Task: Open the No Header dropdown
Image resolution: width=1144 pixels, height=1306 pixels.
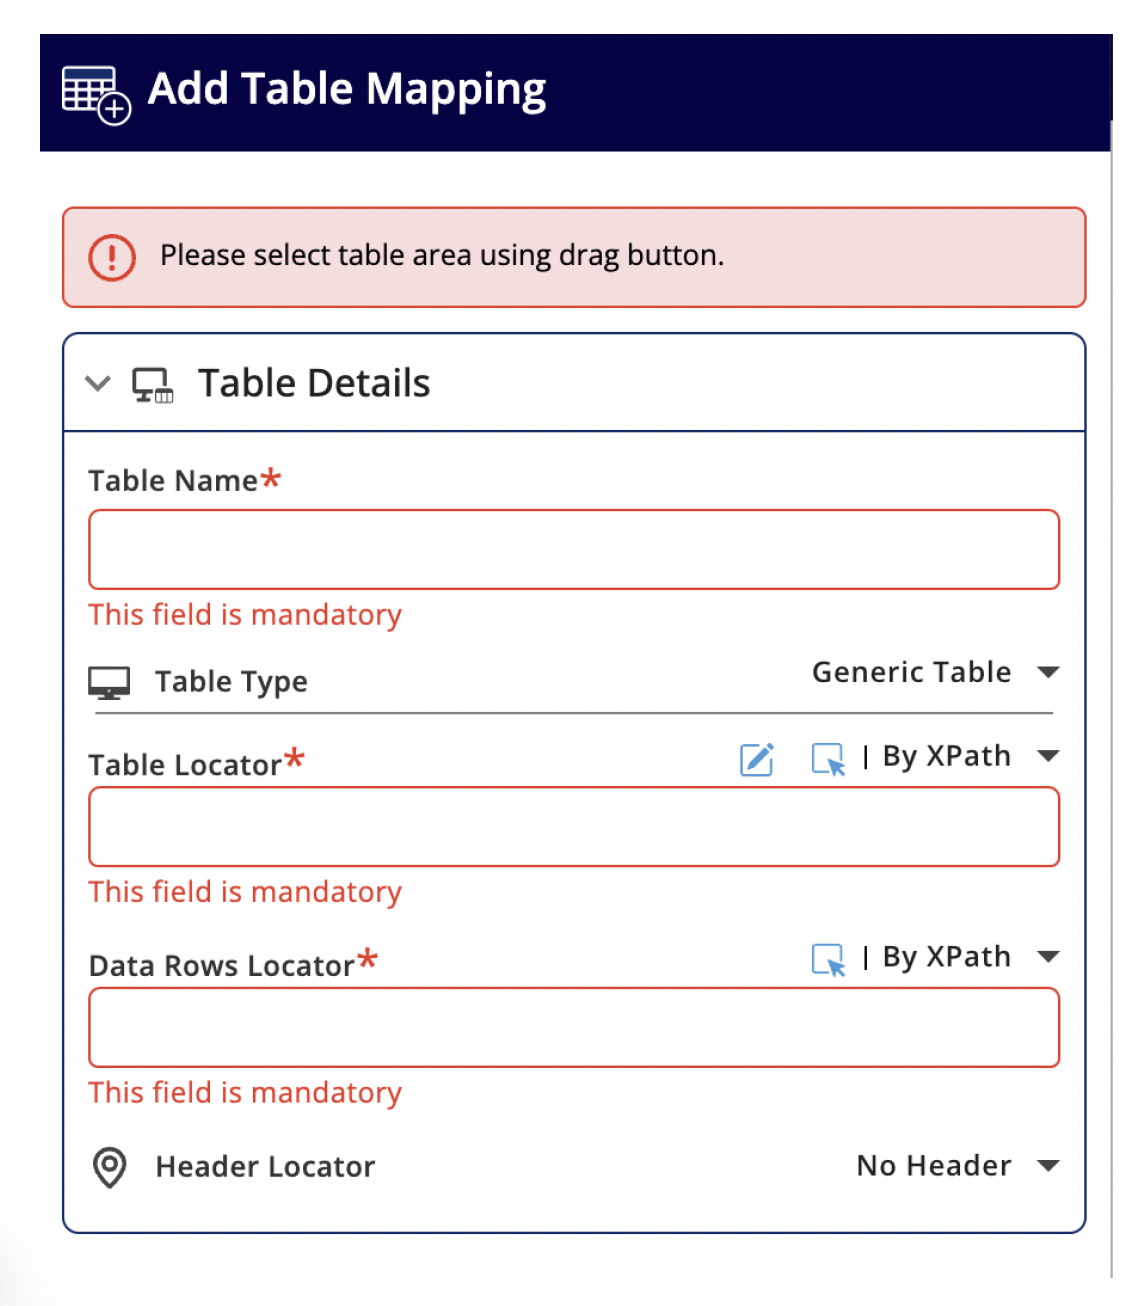Action: pyautogui.click(x=958, y=1166)
